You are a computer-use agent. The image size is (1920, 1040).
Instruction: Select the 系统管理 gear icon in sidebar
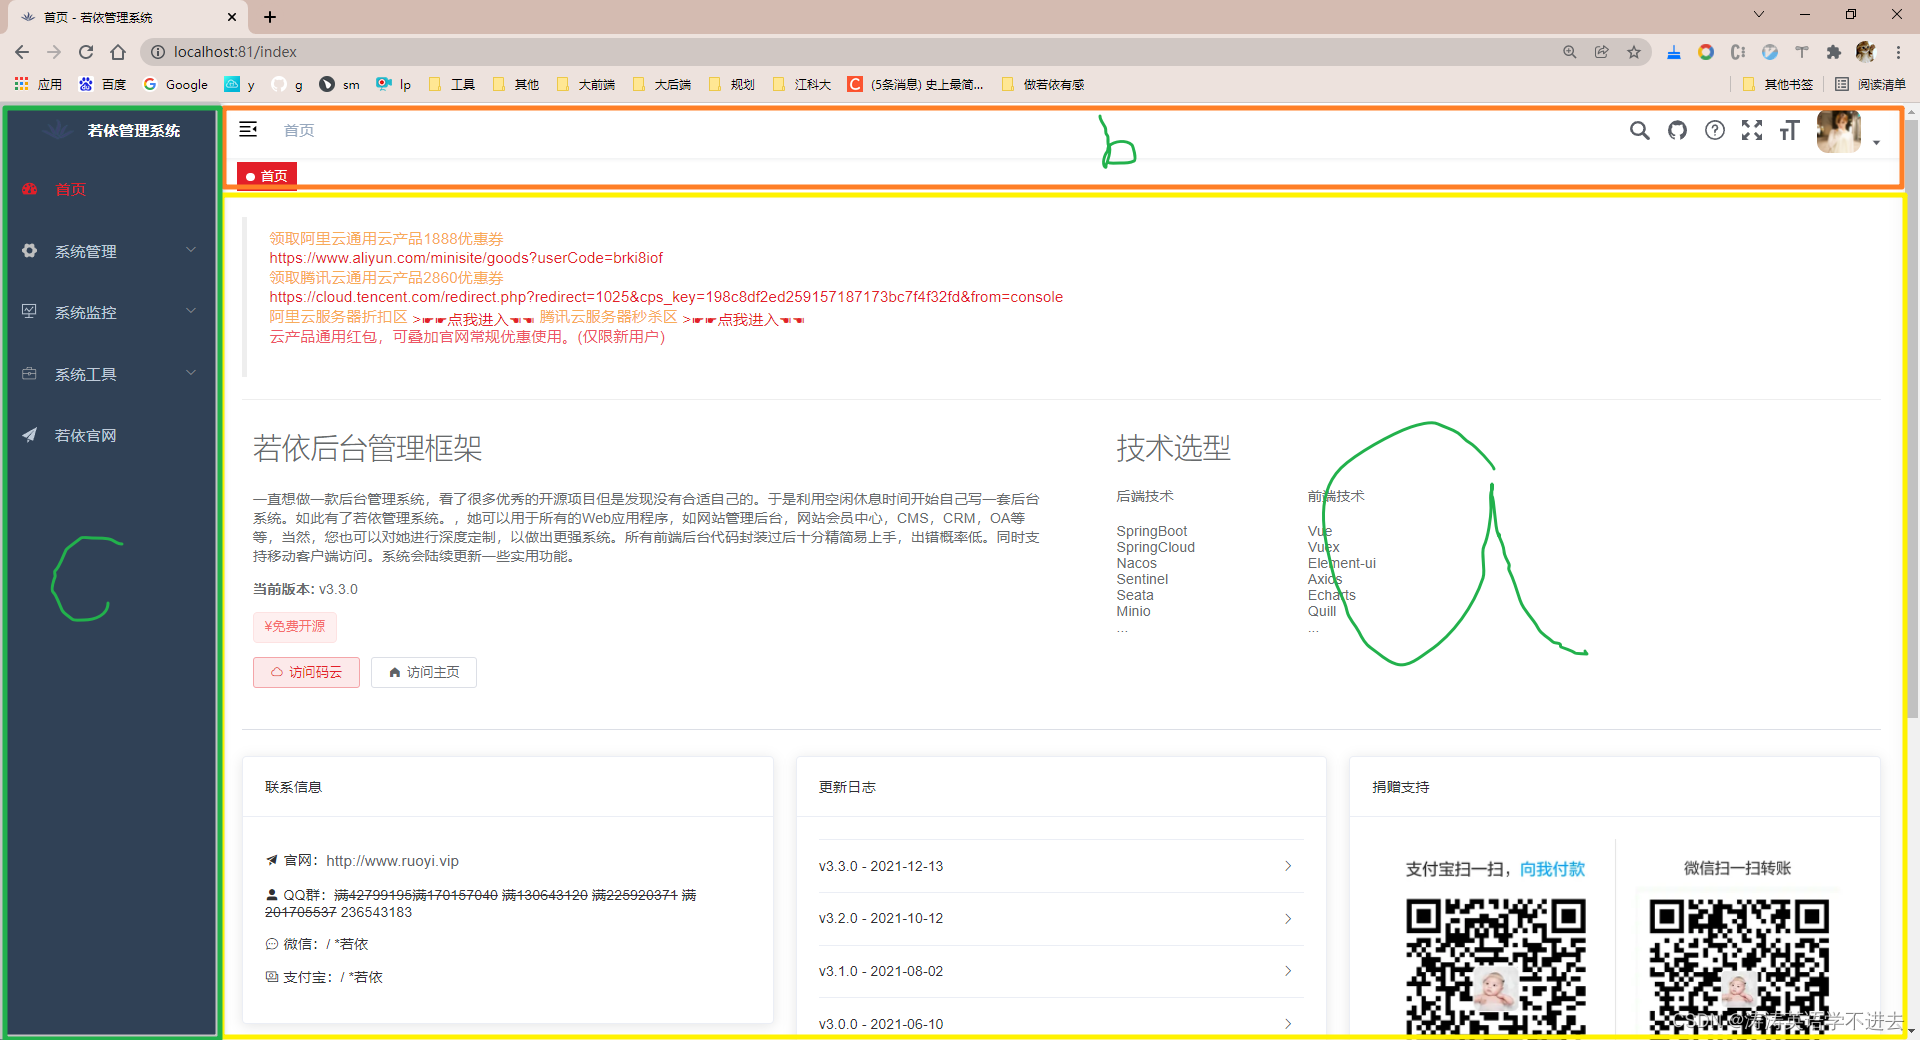[29, 251]
